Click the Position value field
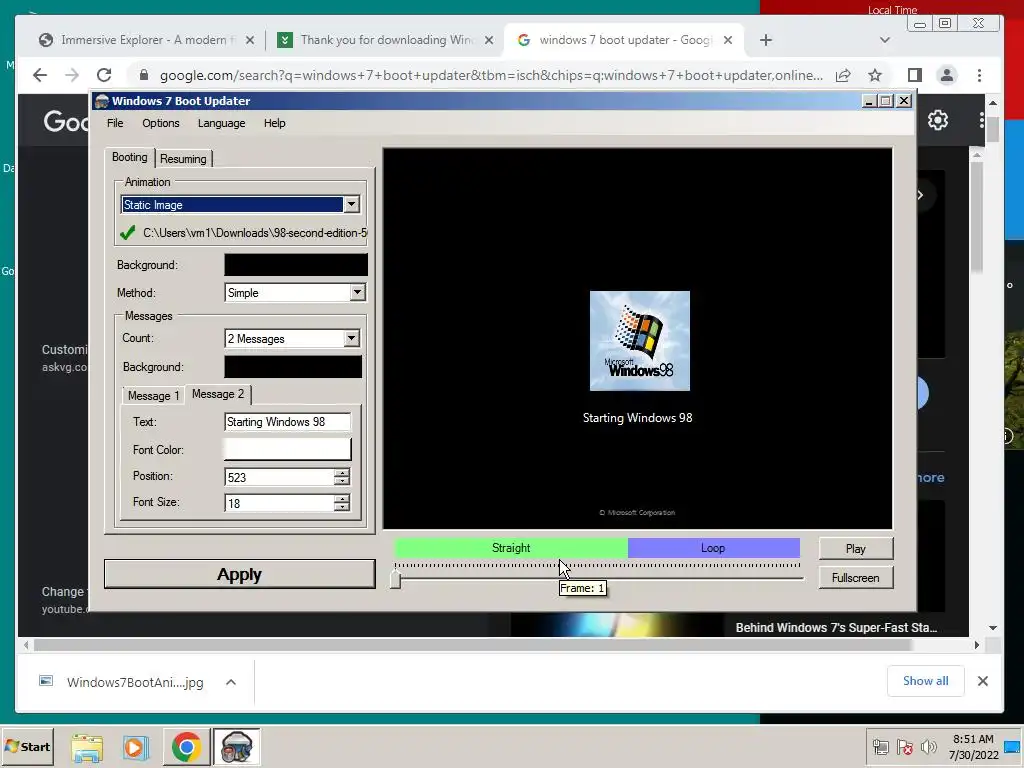 coord(279,477)
